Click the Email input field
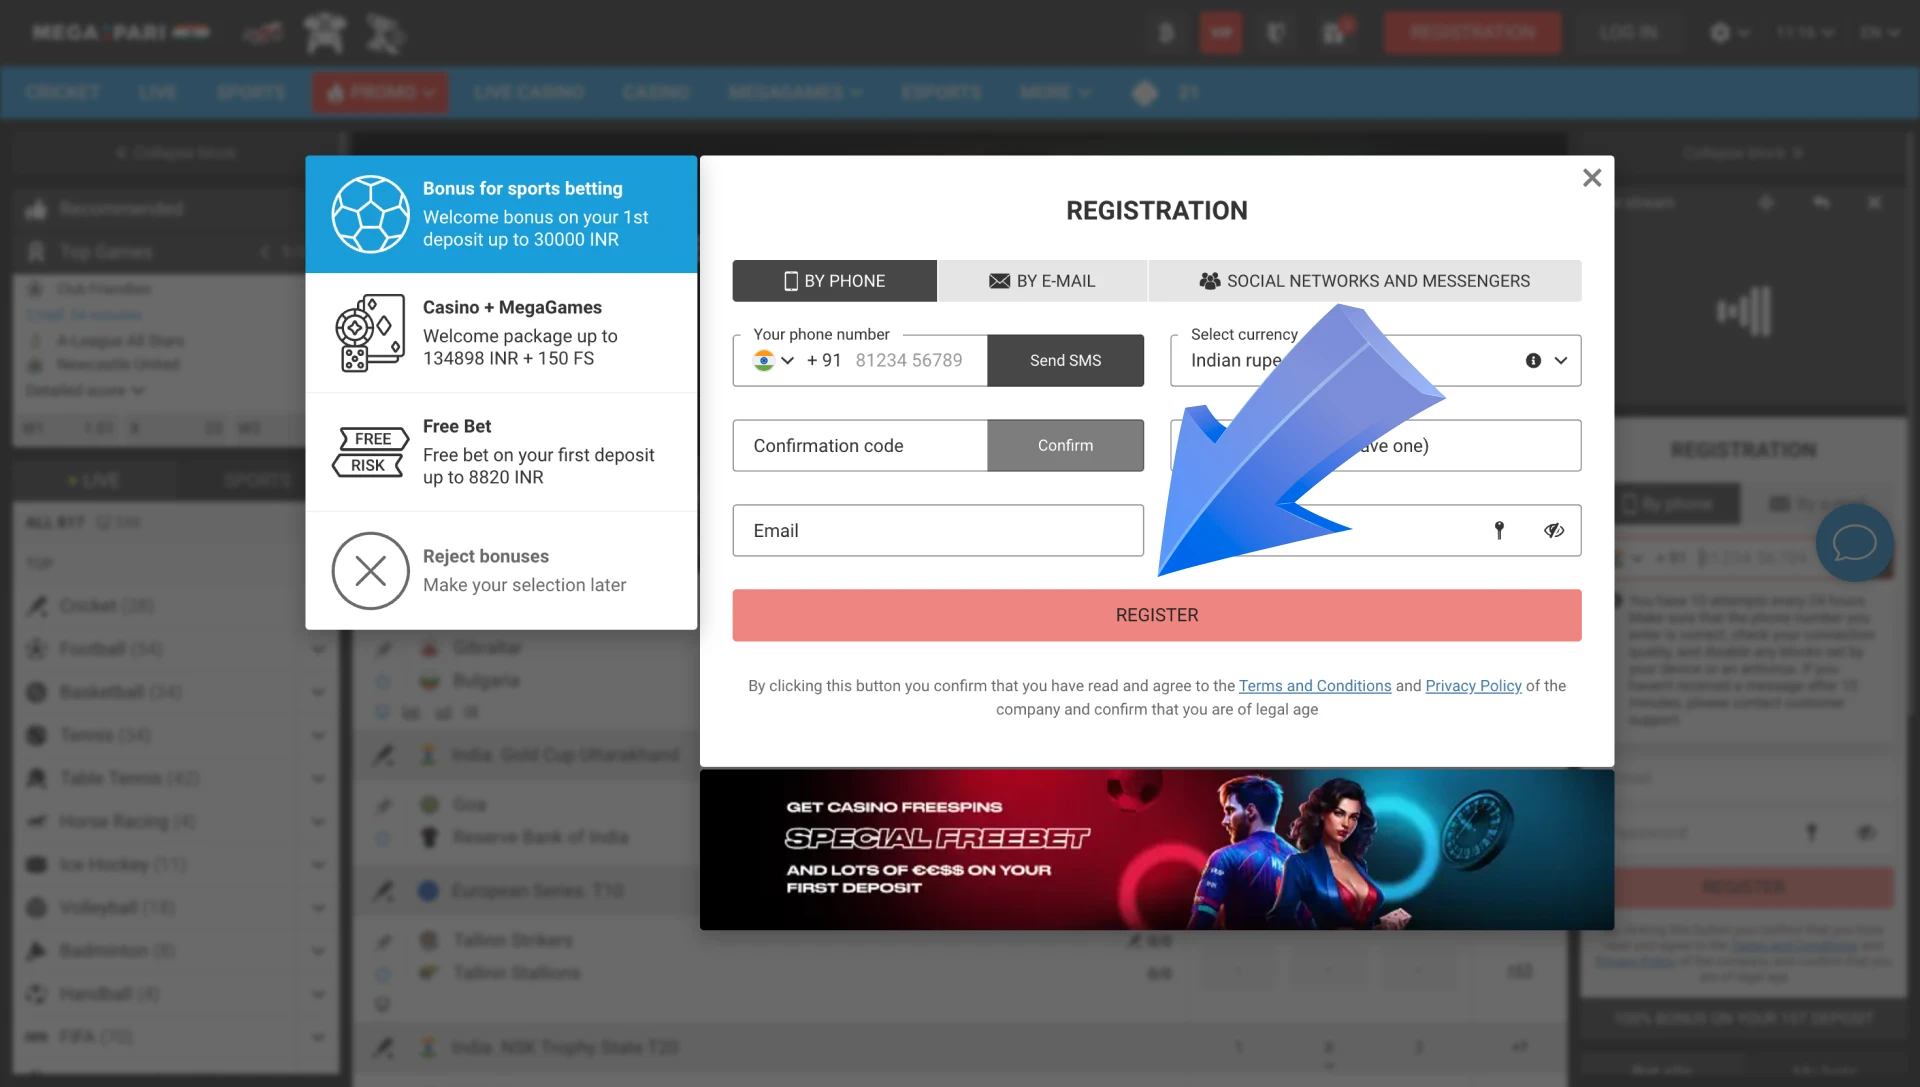The width and height of the screenshot is (1920, 1087). pos(938,531)
